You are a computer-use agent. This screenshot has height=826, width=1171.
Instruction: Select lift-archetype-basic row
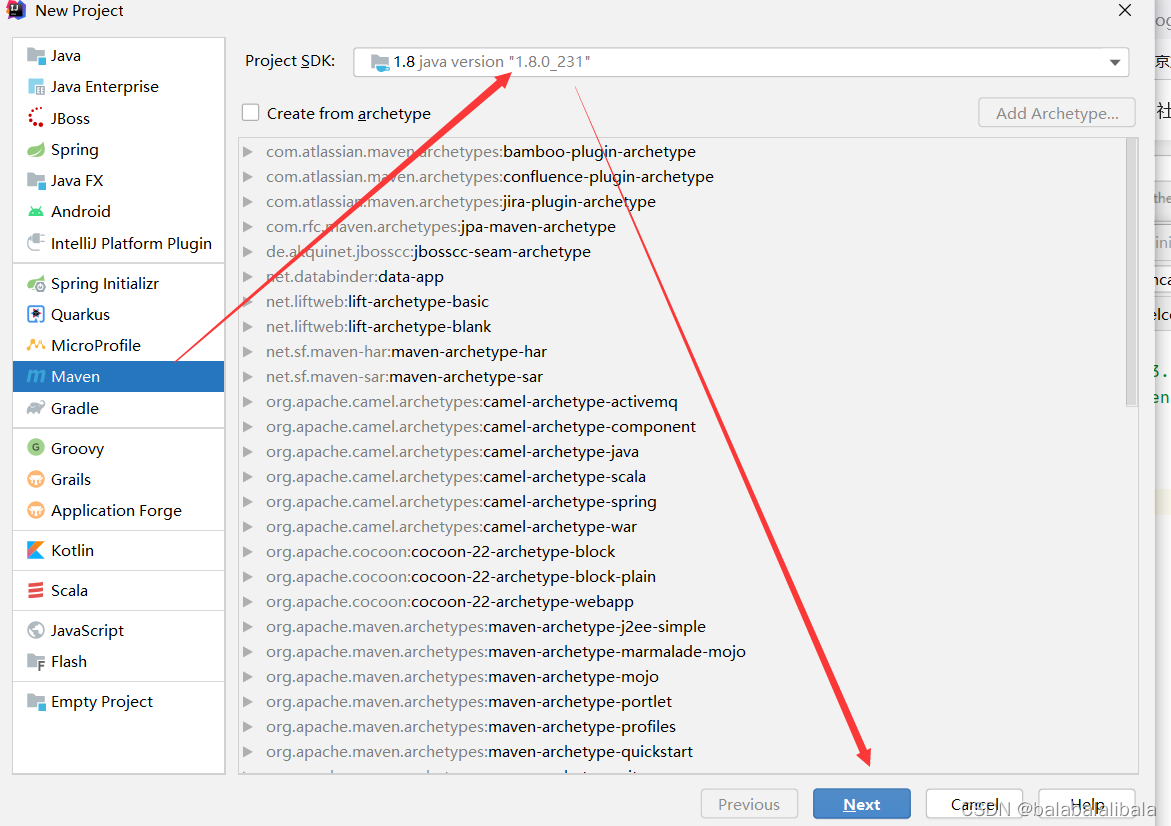[683, 302]
